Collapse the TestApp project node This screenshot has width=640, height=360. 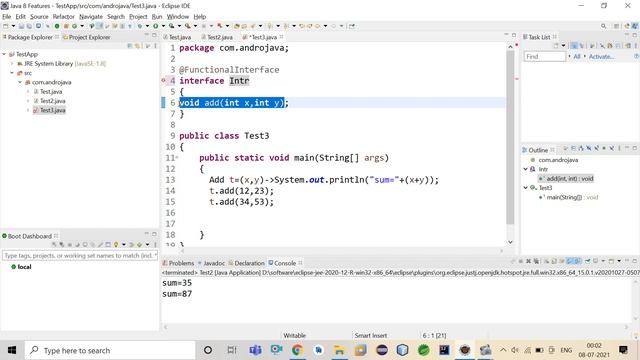point(4,54)
